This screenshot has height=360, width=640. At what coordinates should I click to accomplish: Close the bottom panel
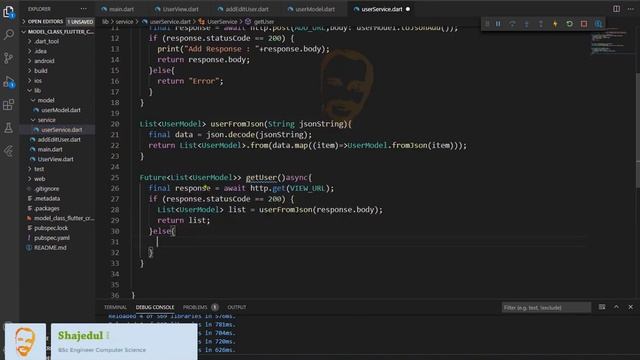tap(631, 307)
